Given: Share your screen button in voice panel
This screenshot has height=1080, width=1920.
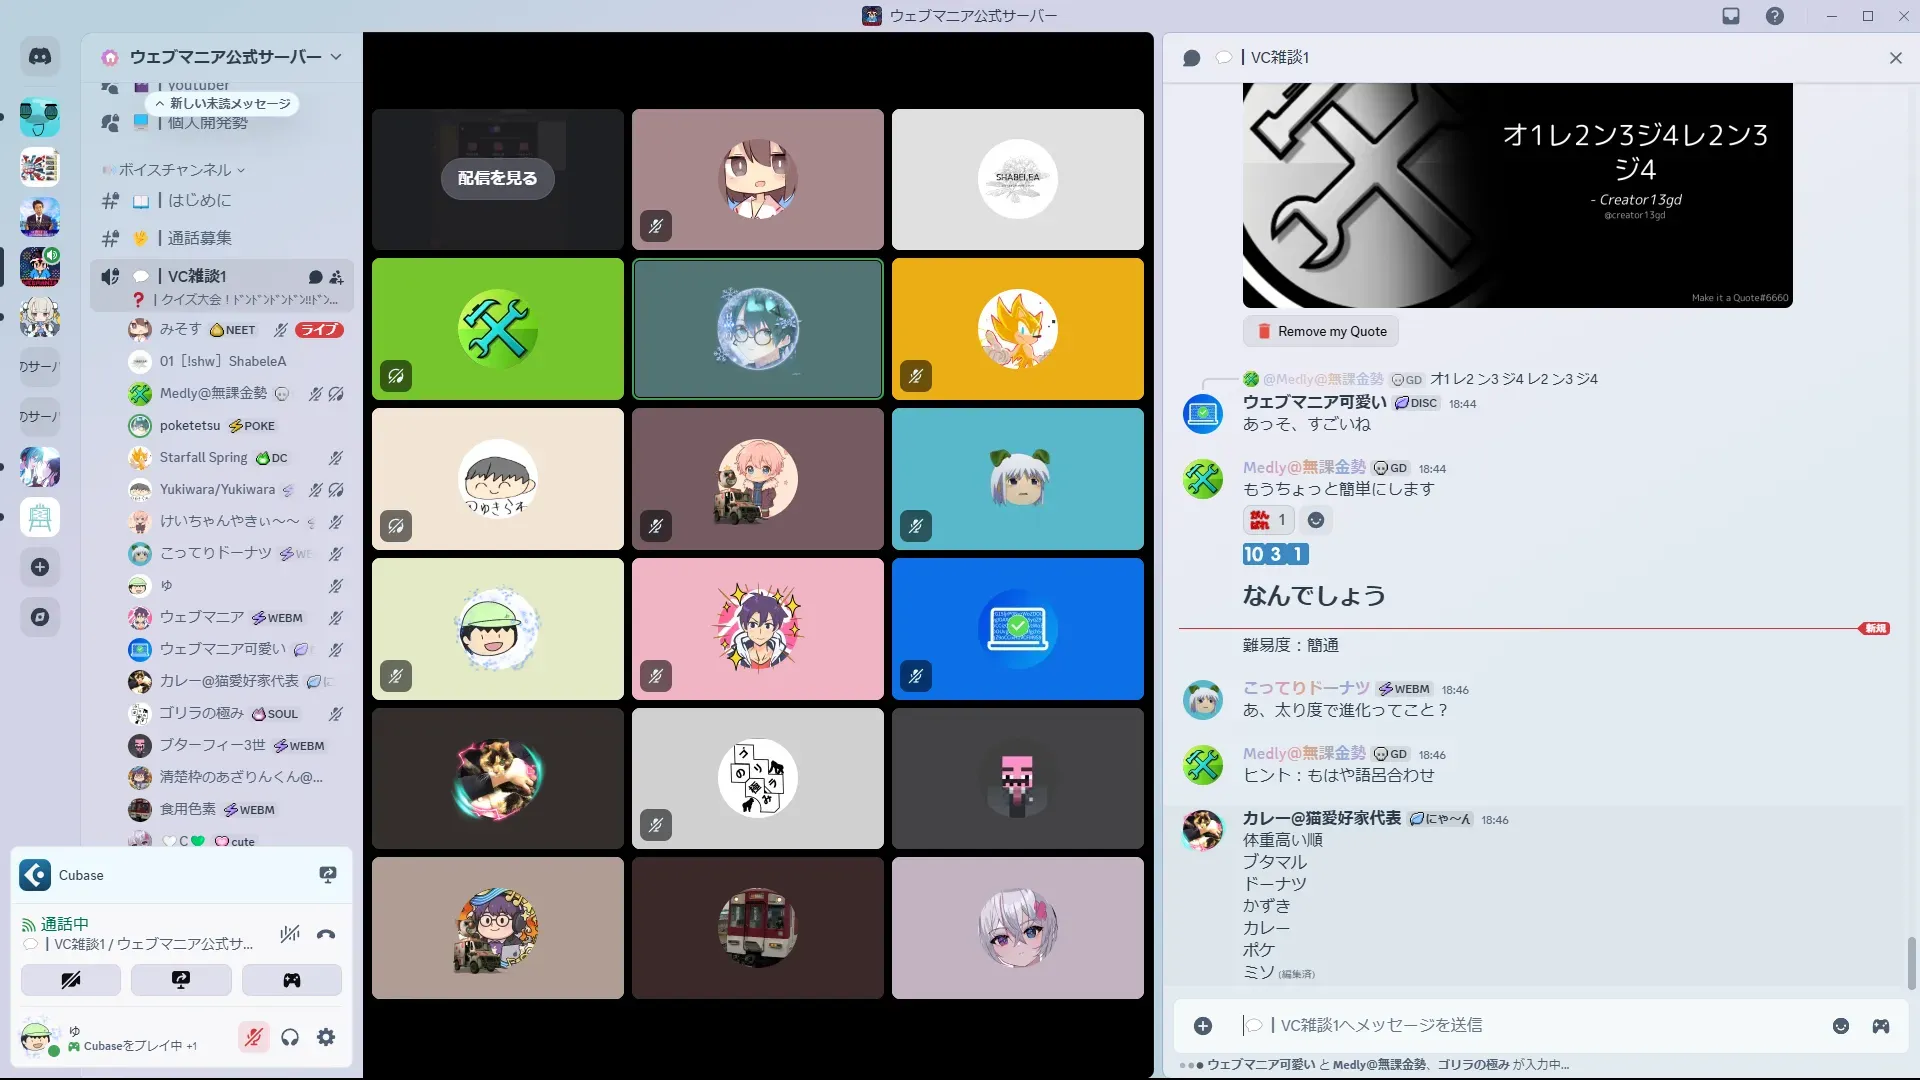Looking at the screenshot, I should point(181,980).
